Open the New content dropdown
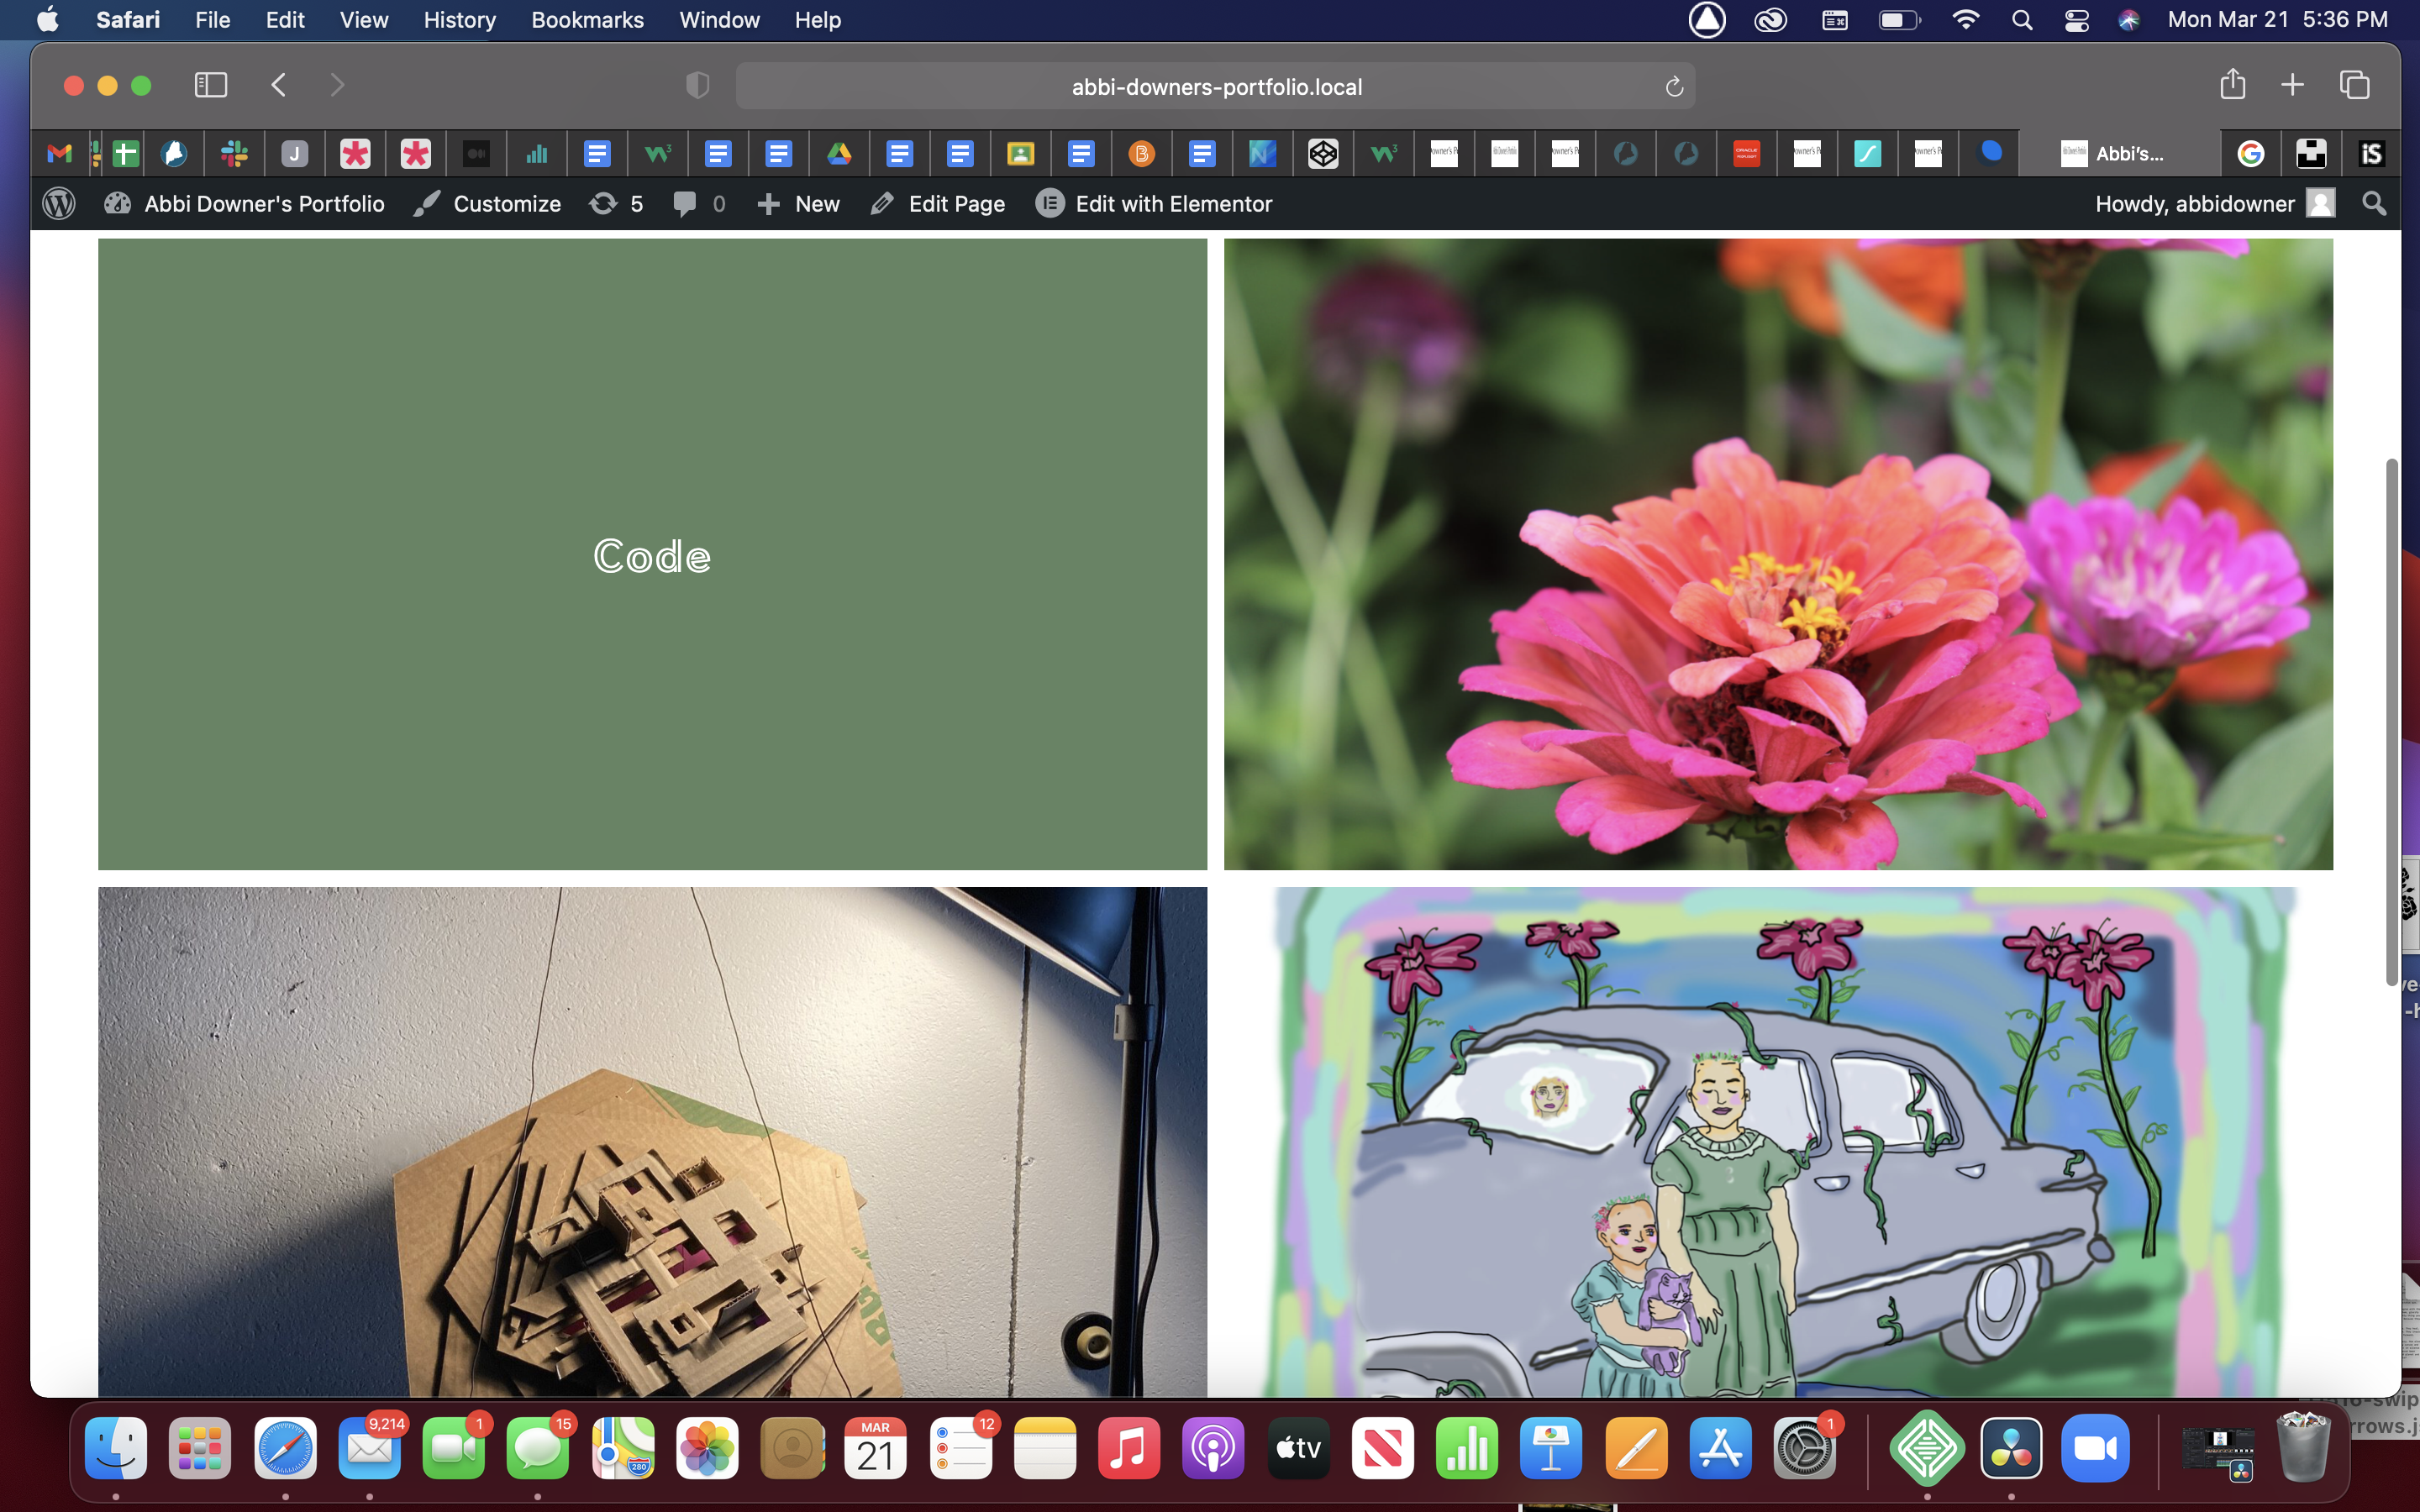Viewport: 2420px width, 1512px height. (798, 204)
